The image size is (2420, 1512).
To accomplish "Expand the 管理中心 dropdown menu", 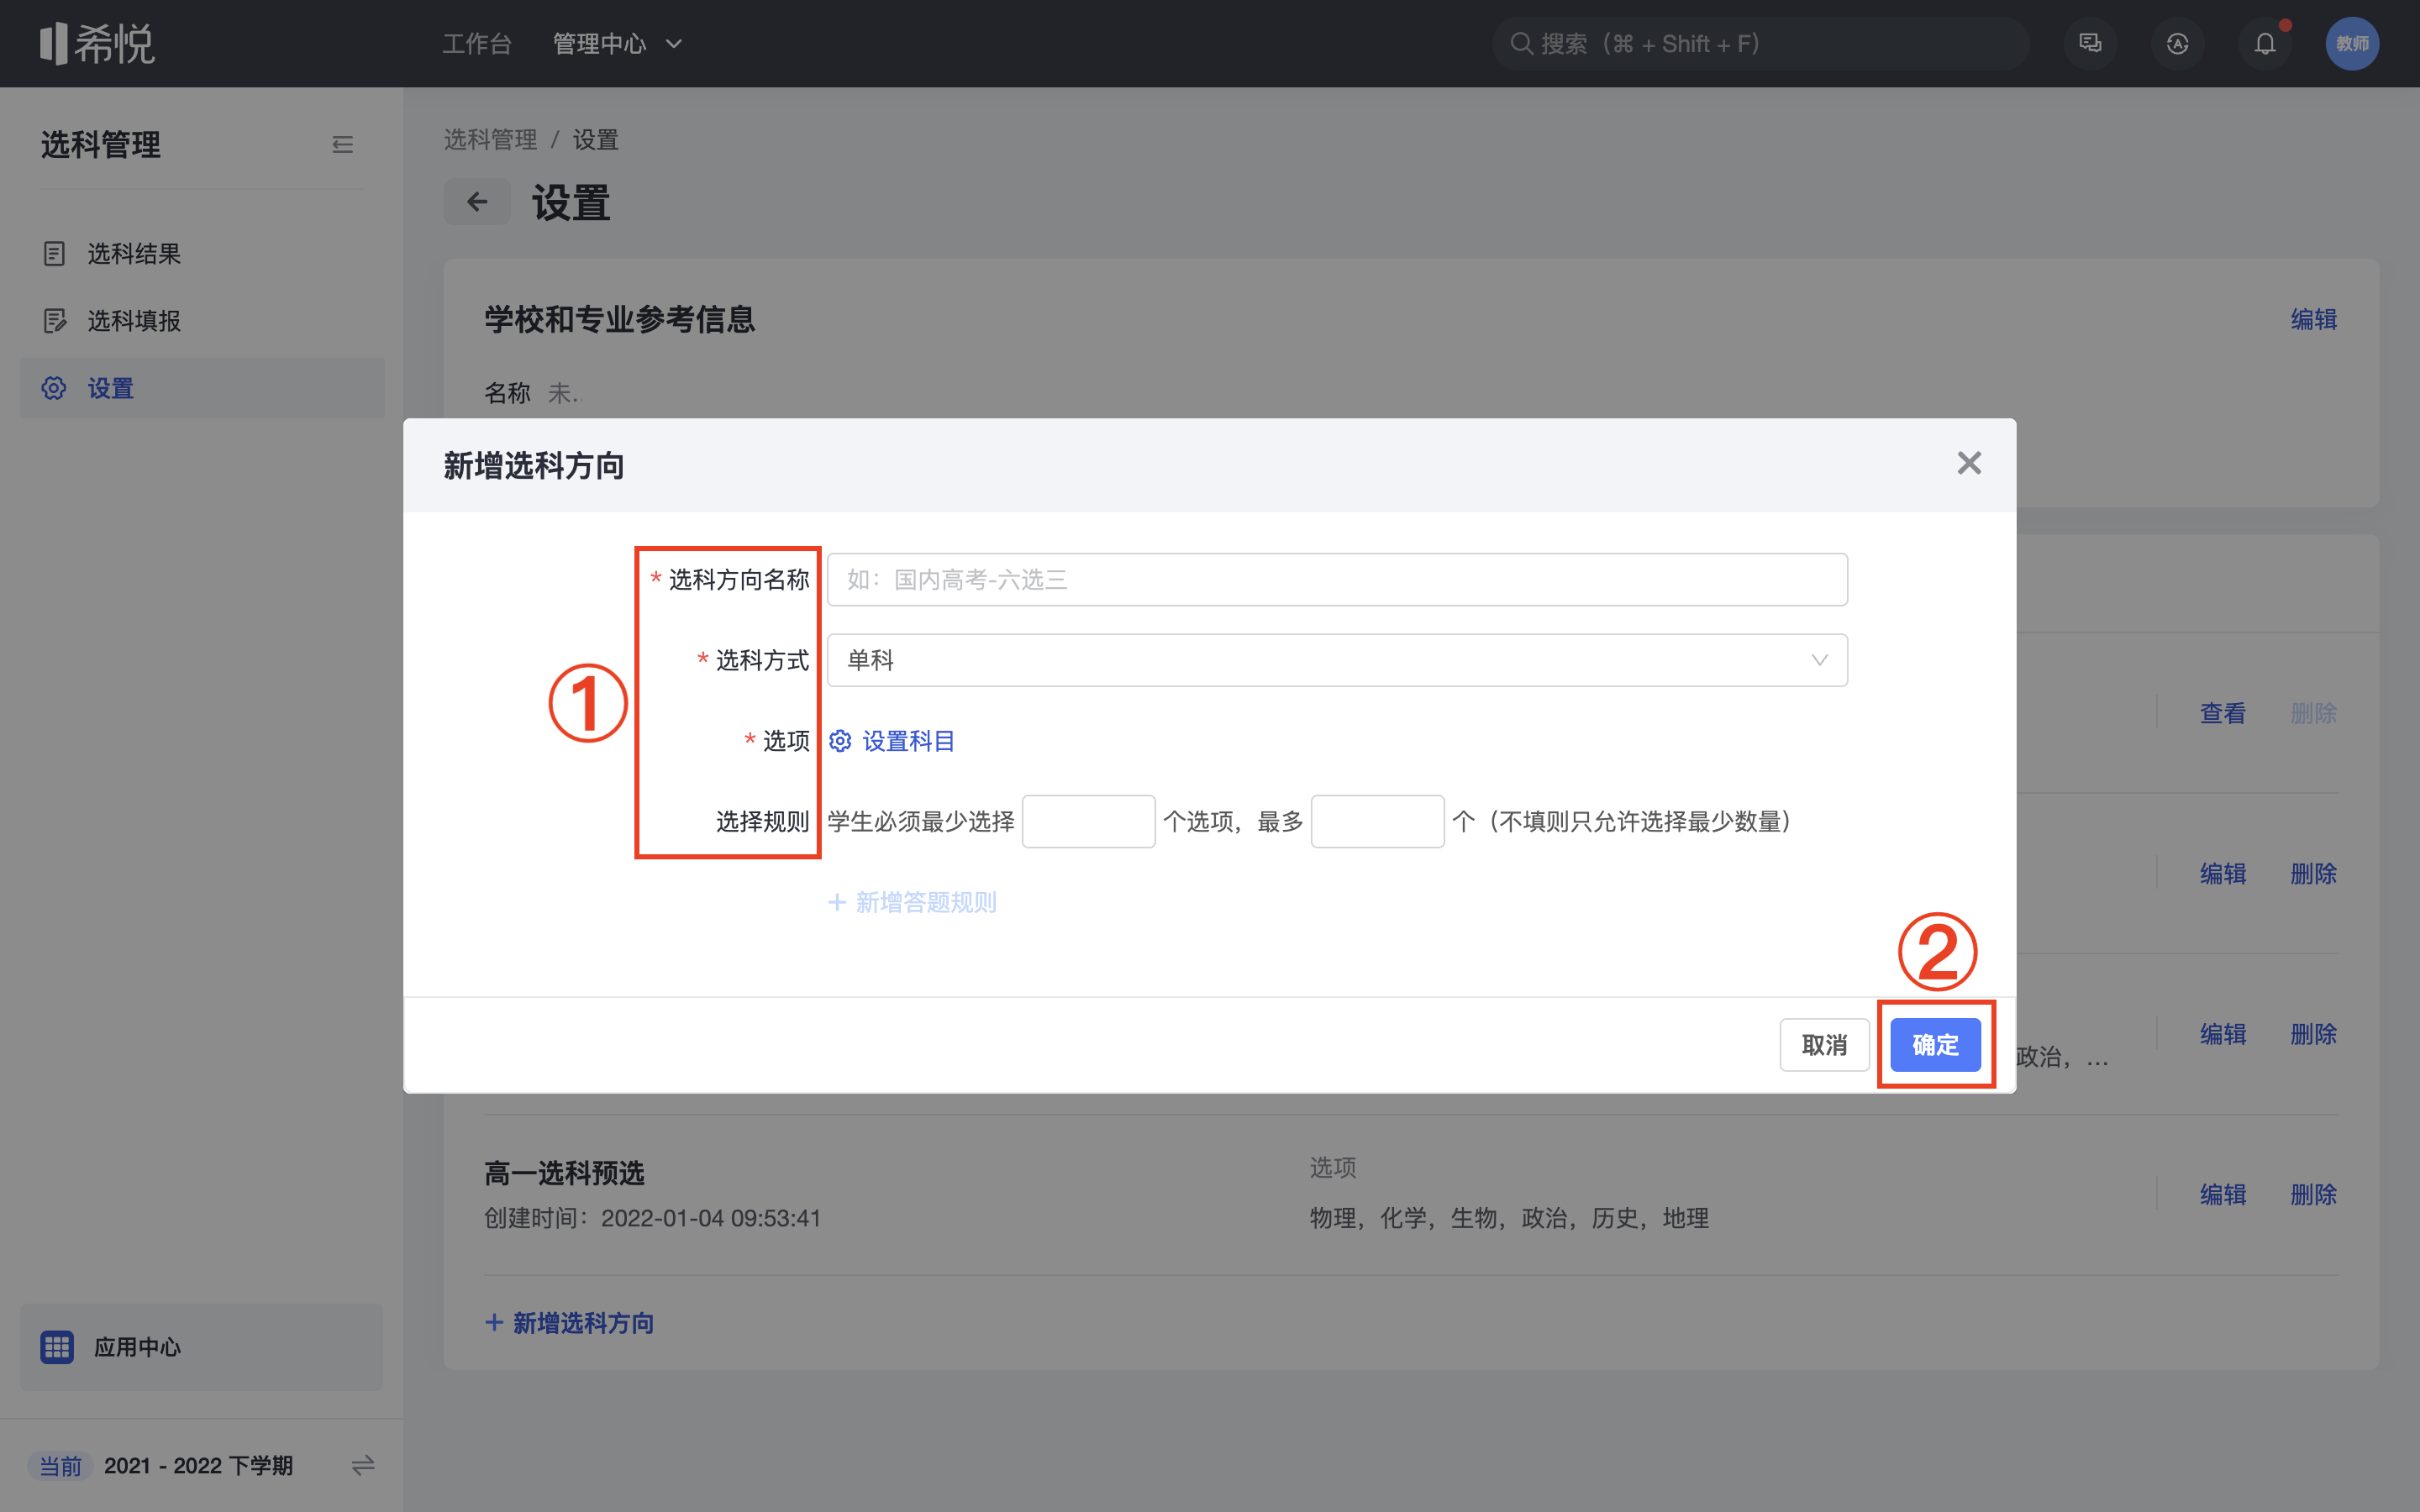I will tap(617, 44).
